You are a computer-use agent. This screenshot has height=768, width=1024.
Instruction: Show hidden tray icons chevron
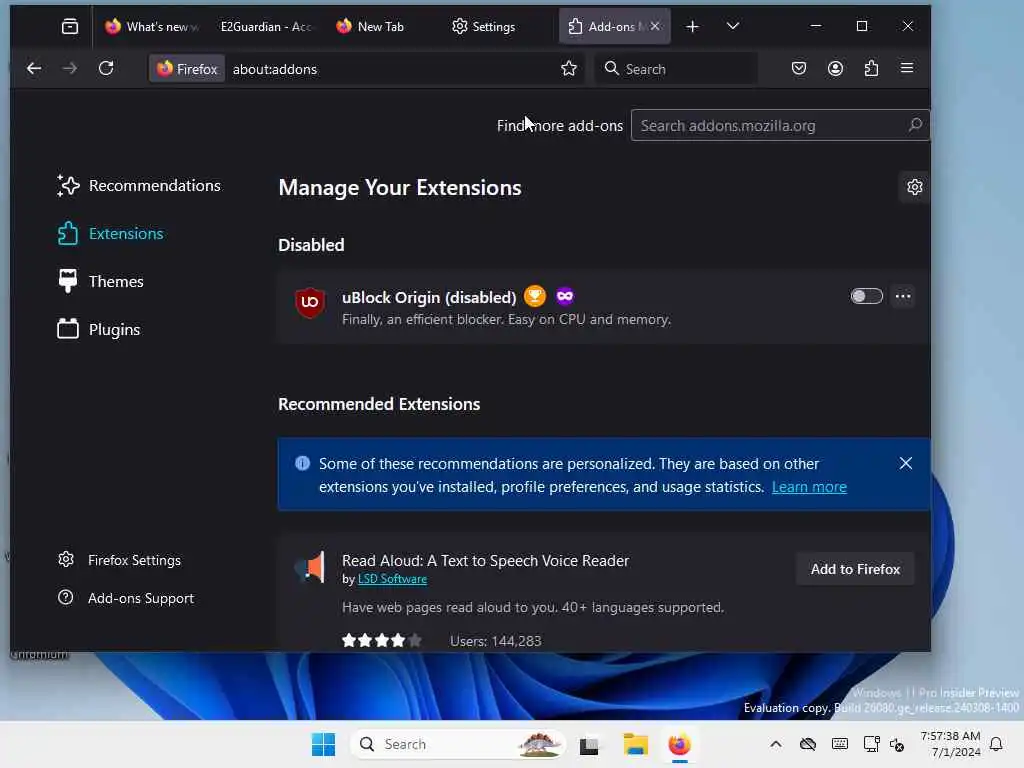coord(775,744)
